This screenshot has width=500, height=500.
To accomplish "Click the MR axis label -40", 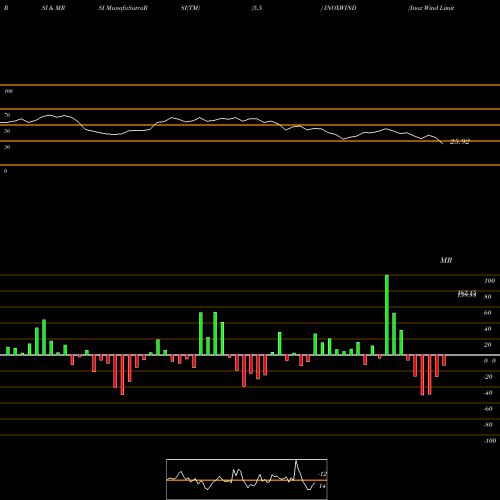I will click(x=488, y=393).
